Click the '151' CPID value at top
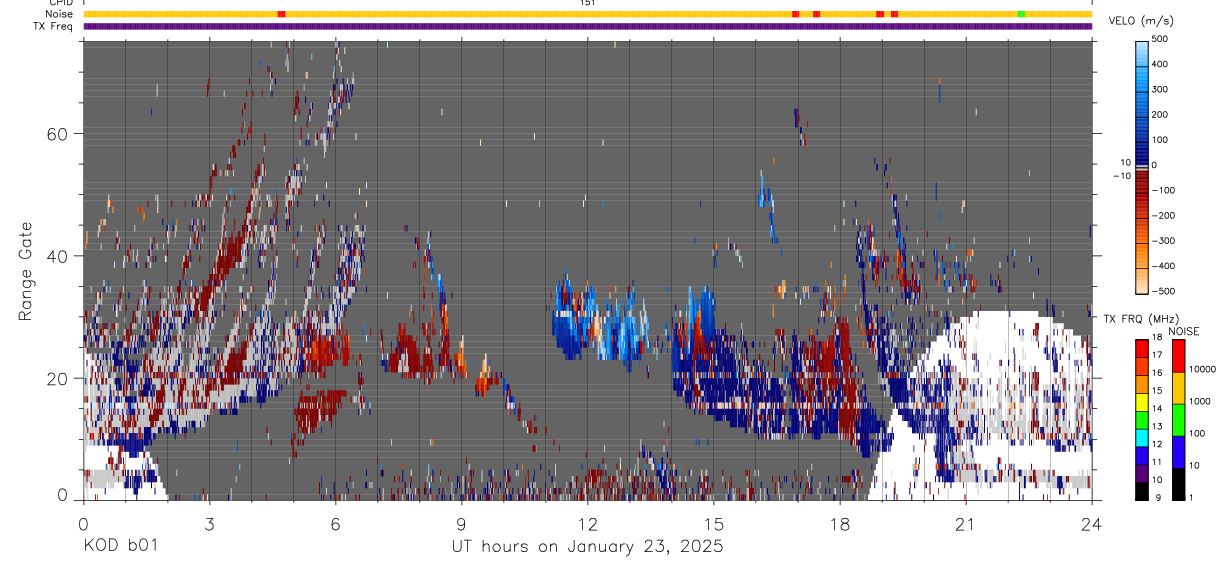The width and height of the screenshot is (1228, 567). tap(588, 3)
